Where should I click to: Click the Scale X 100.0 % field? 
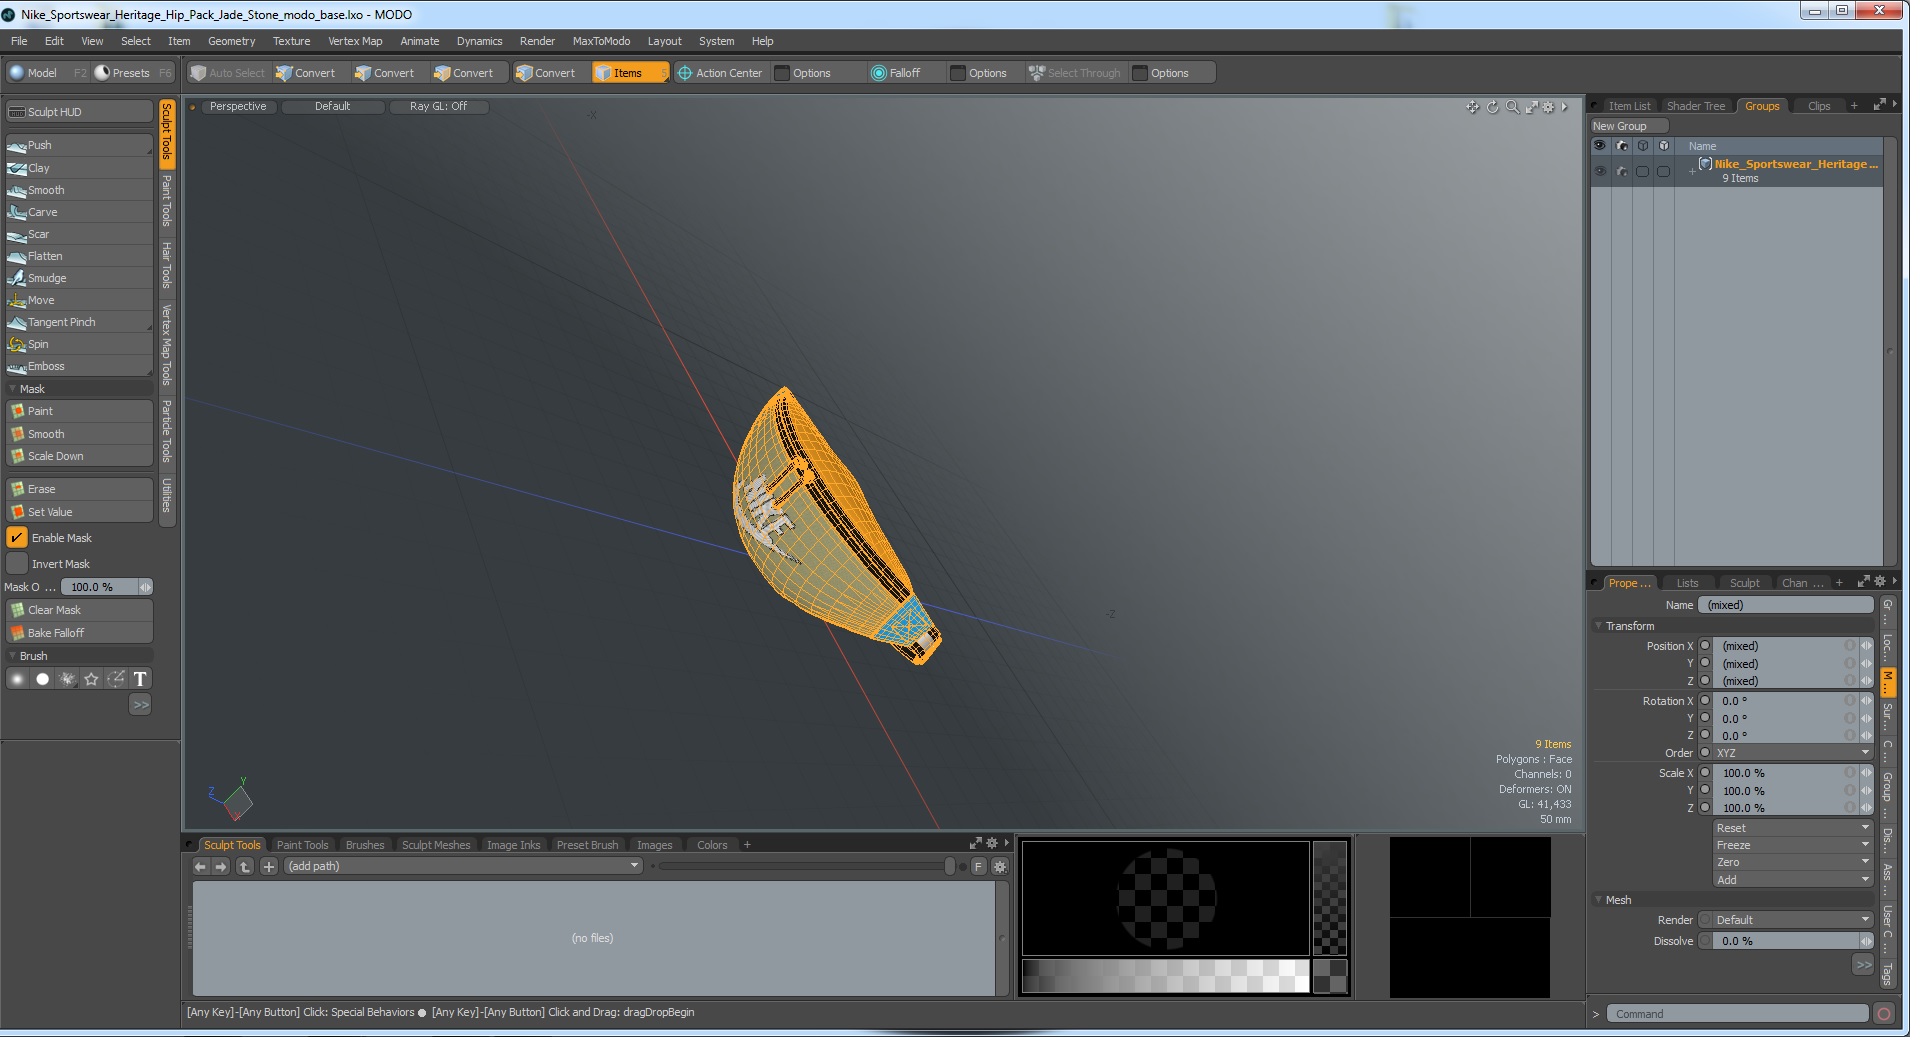(x=1784, y=774)
